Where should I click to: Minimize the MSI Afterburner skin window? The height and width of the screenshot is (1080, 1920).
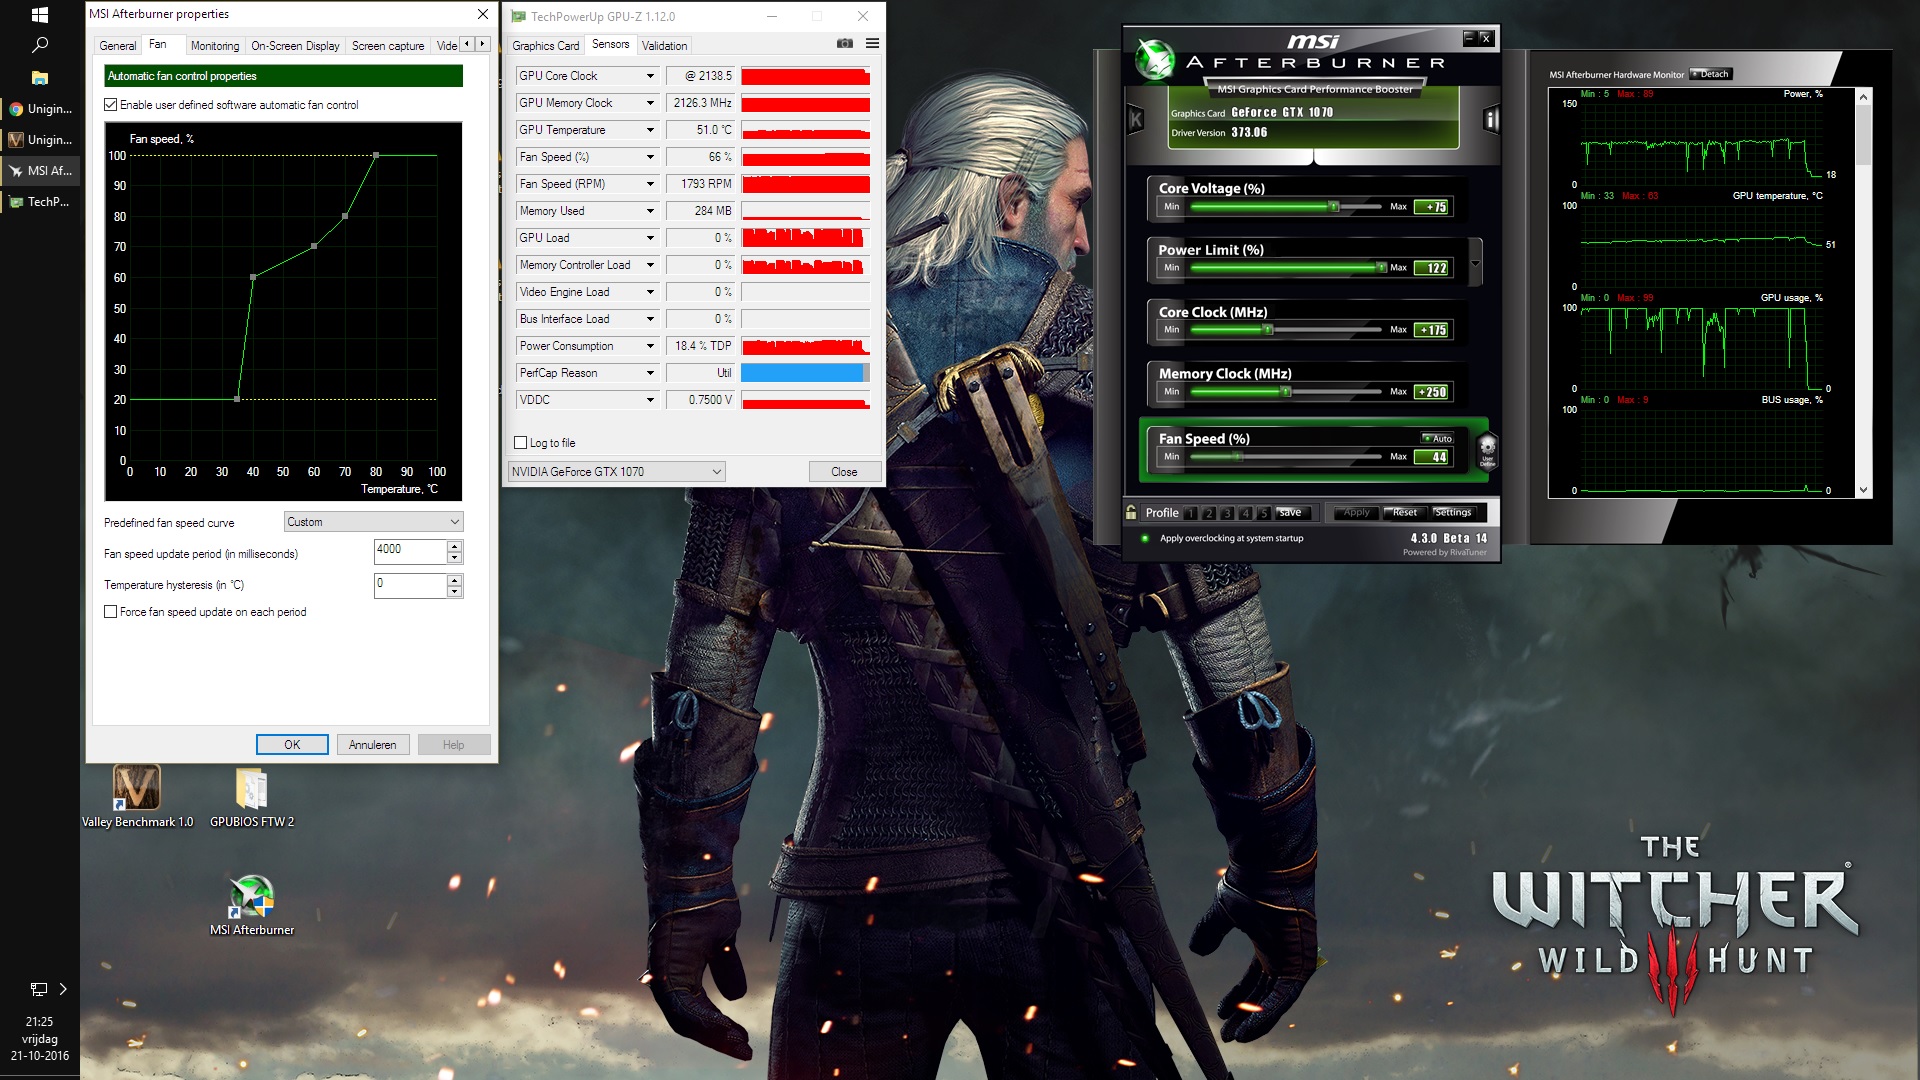pos(1469,38)
